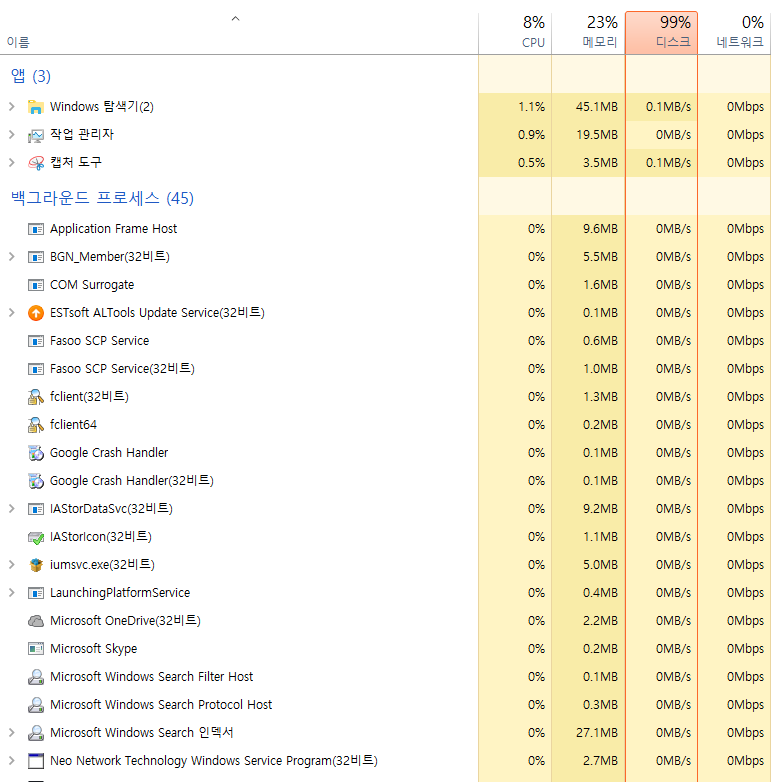Select the Application Frame Host row
This screenshot has width=771, height=782.
click(x=386, y=229)
